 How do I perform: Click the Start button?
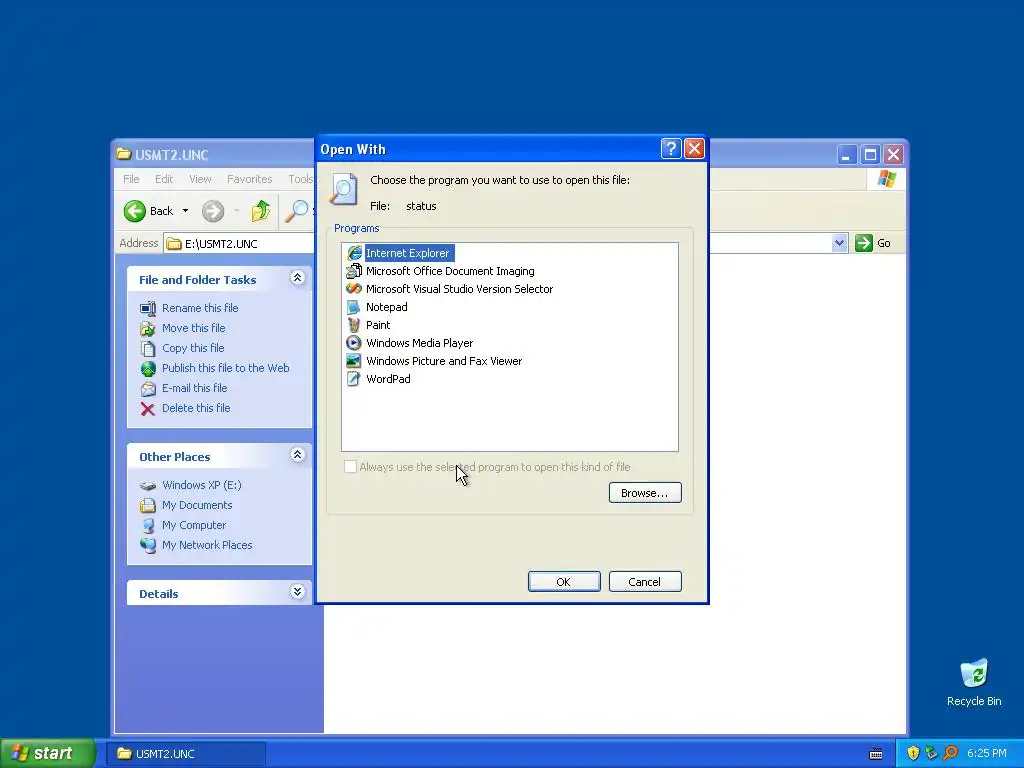(x=48, y=753)
